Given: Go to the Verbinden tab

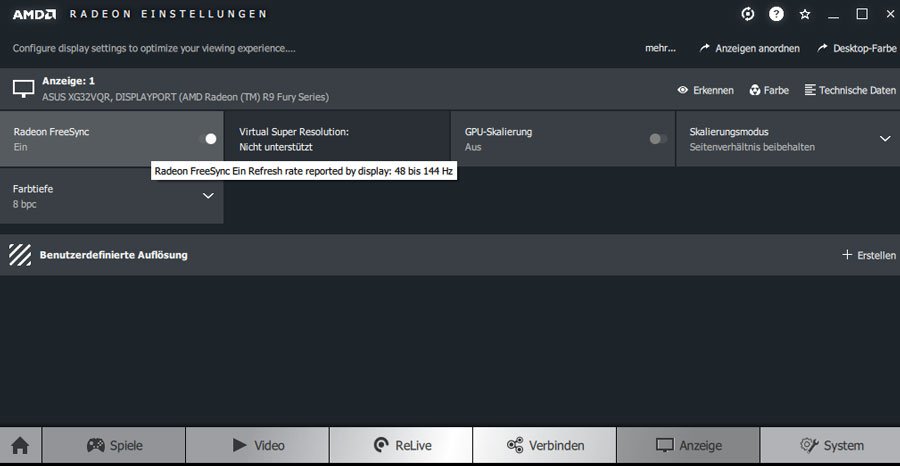Looking at the screenshot, I should (x=544, y=445).
